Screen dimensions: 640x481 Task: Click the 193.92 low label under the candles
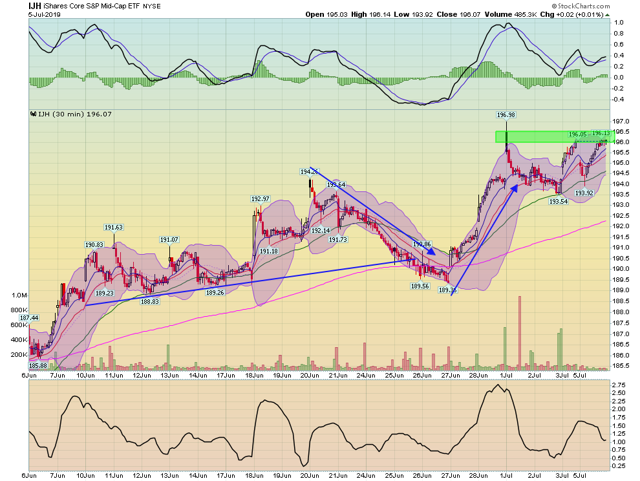(583, 193)
